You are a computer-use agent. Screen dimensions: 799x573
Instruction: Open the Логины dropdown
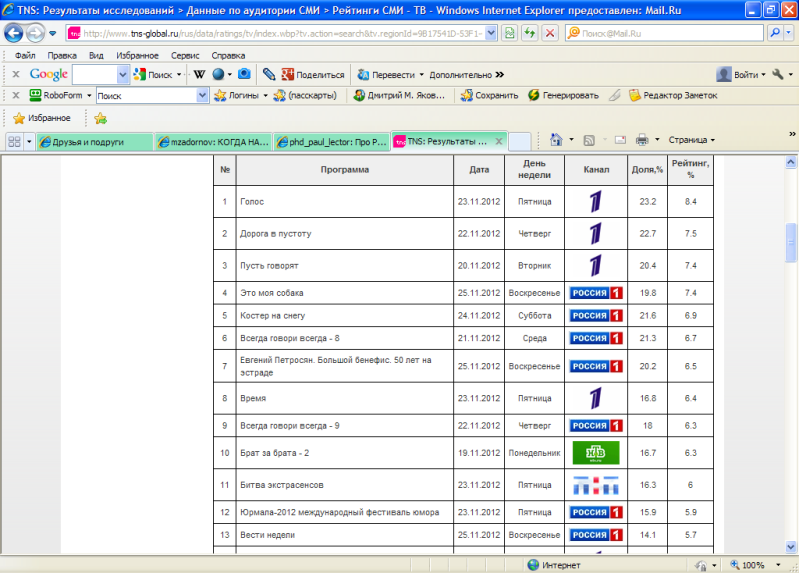(265, 95)
